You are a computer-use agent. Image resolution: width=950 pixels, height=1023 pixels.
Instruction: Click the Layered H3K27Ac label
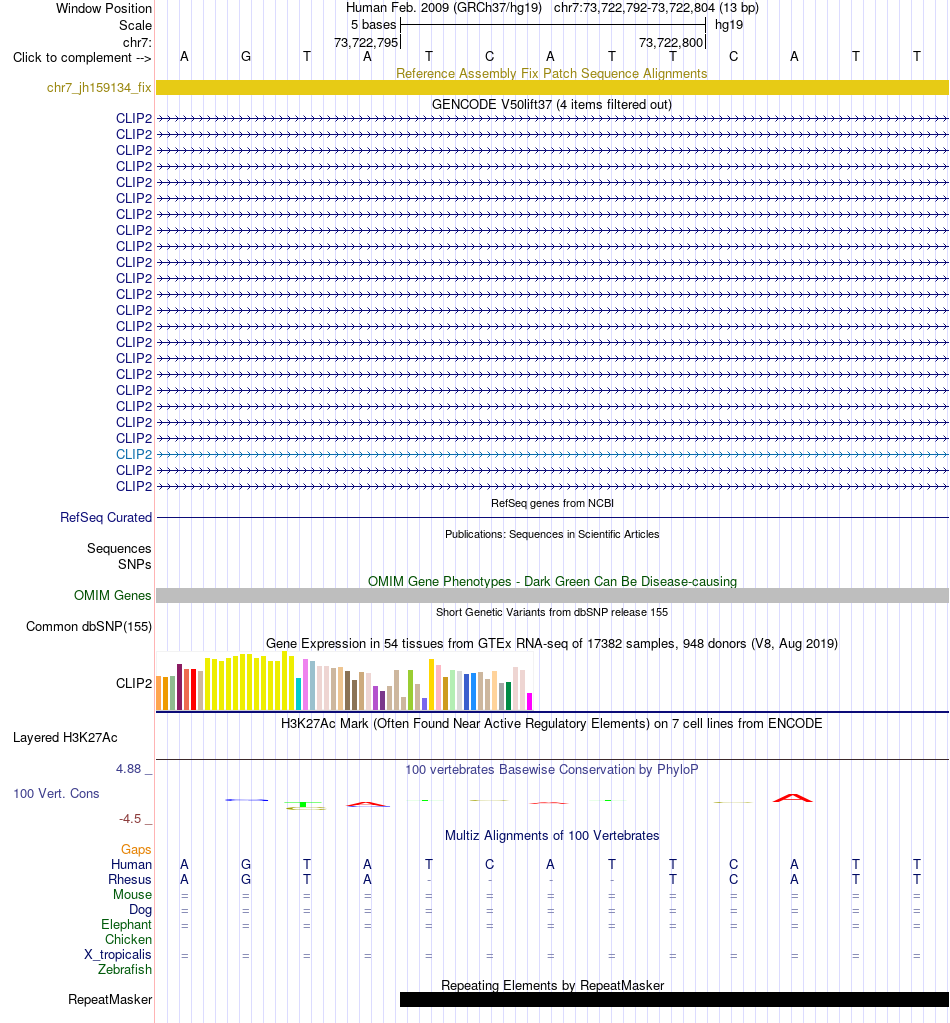[x=65, y=738]
